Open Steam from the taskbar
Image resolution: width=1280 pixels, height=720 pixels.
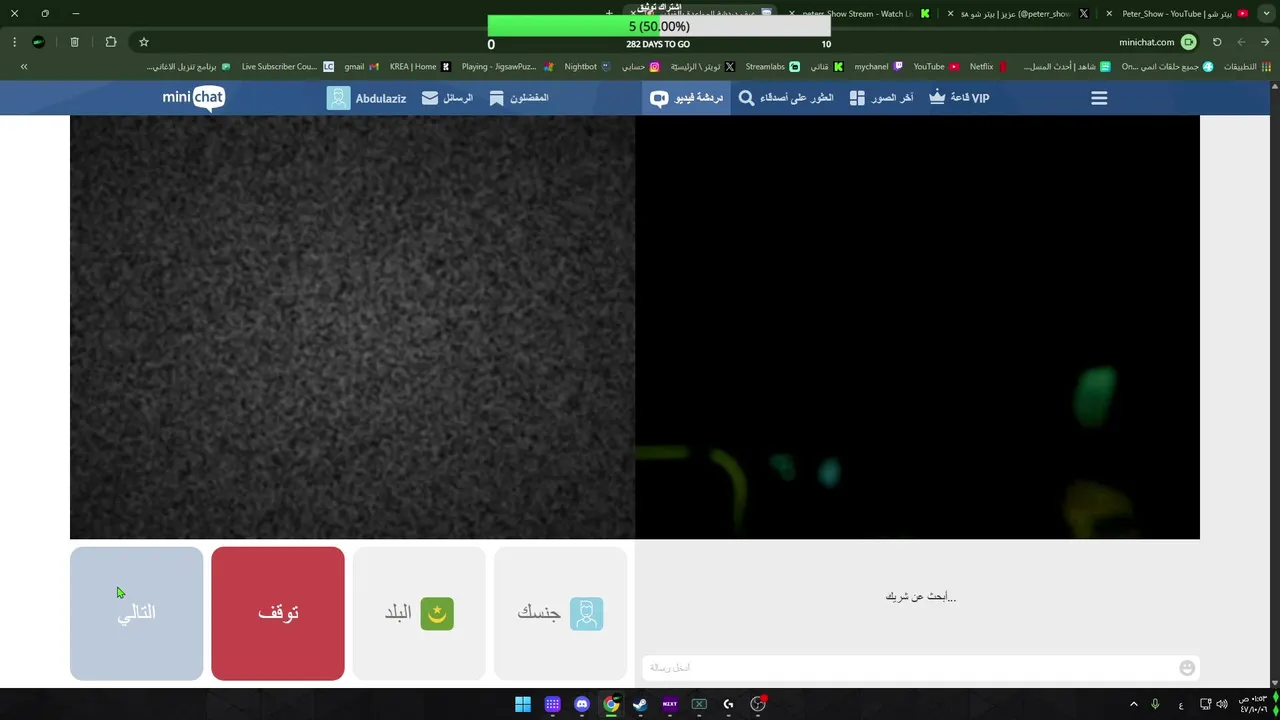[x=640, y=704]
